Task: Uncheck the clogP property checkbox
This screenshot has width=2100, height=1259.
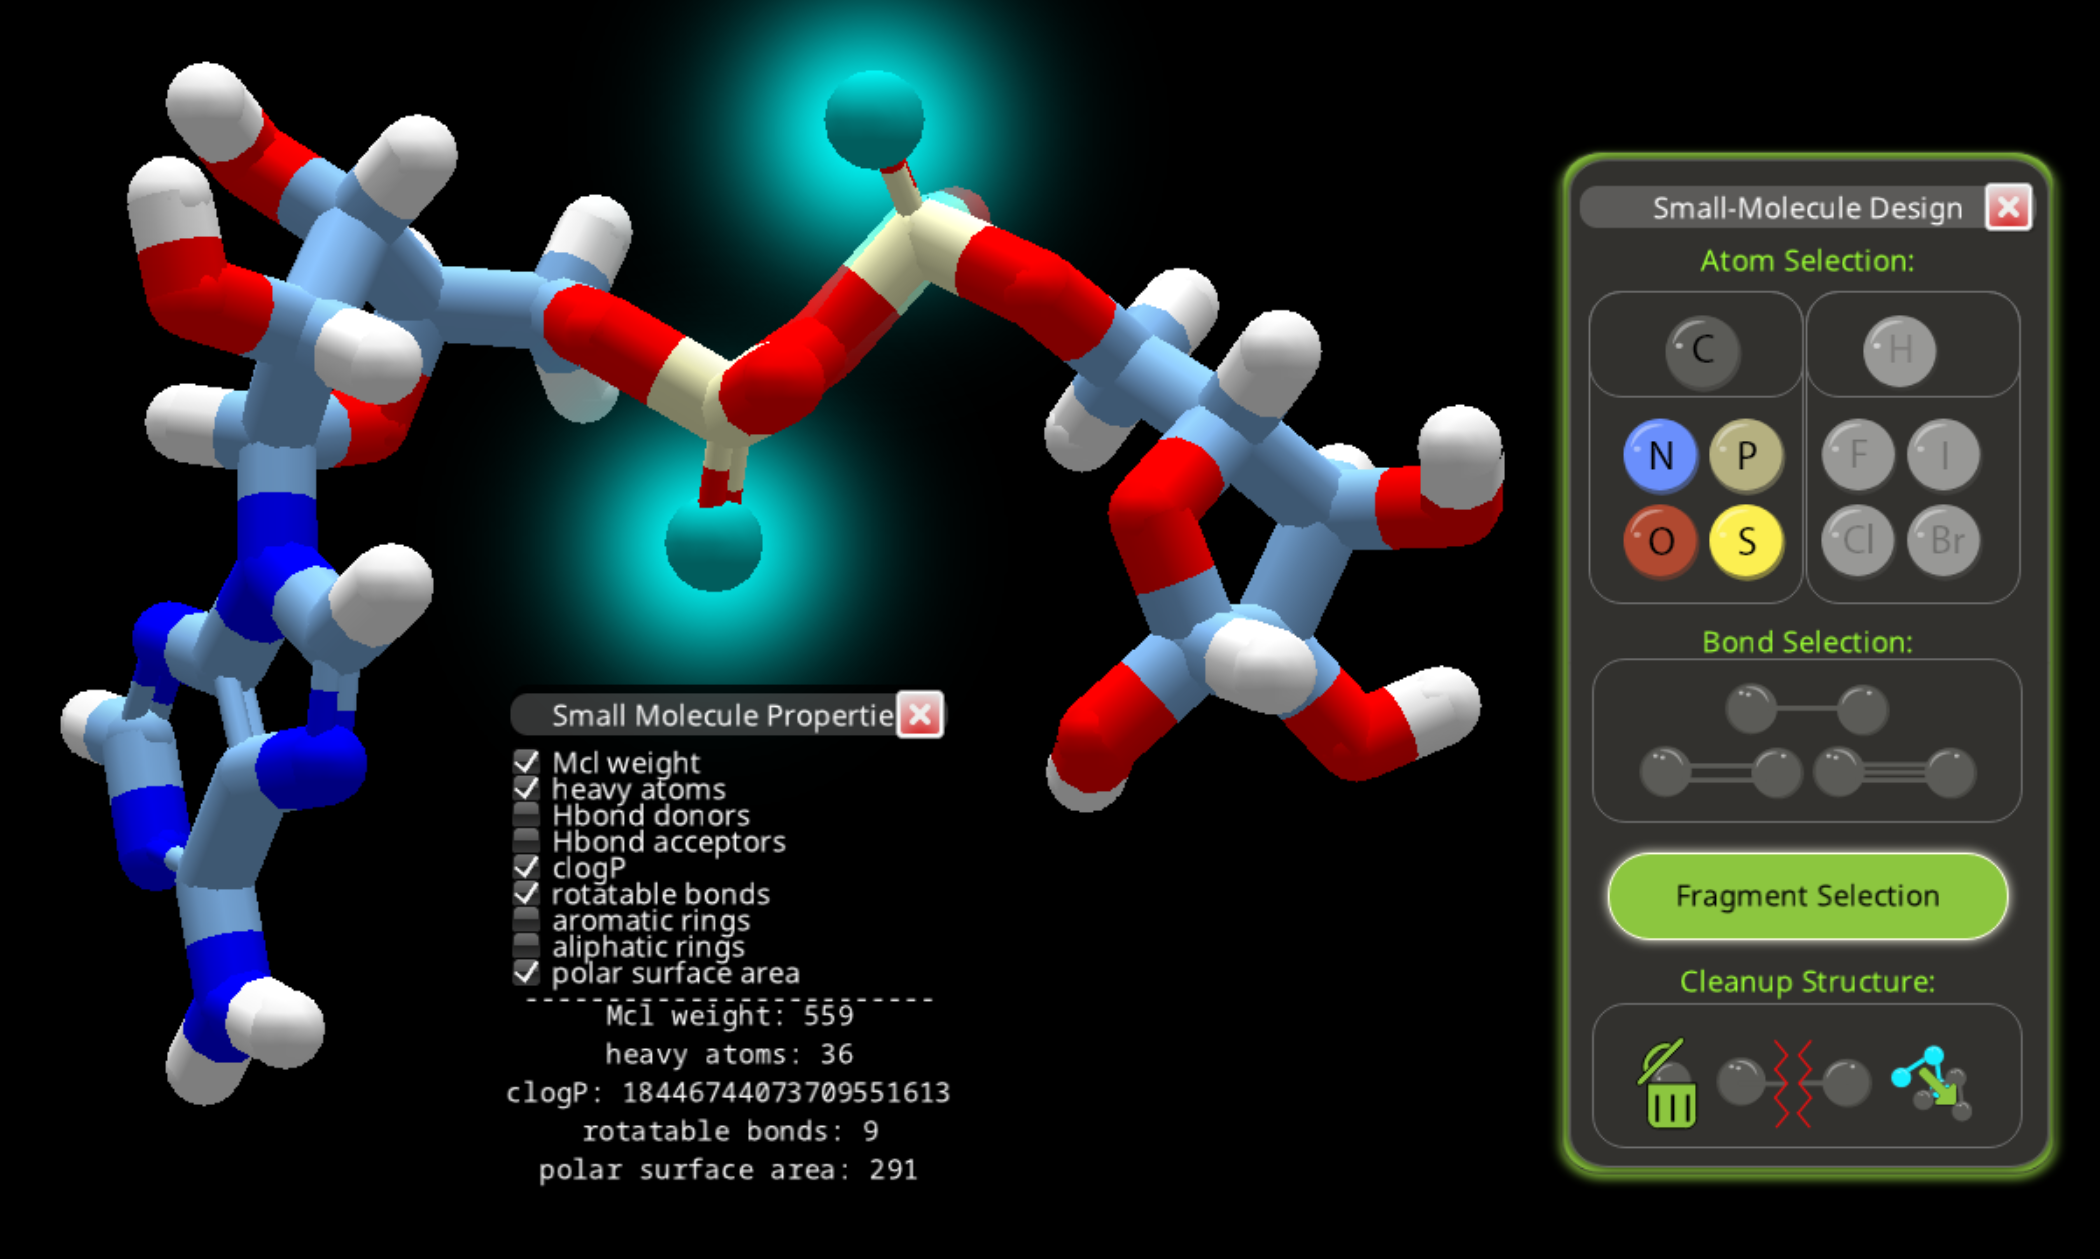Action: click(x=526, y=867)
